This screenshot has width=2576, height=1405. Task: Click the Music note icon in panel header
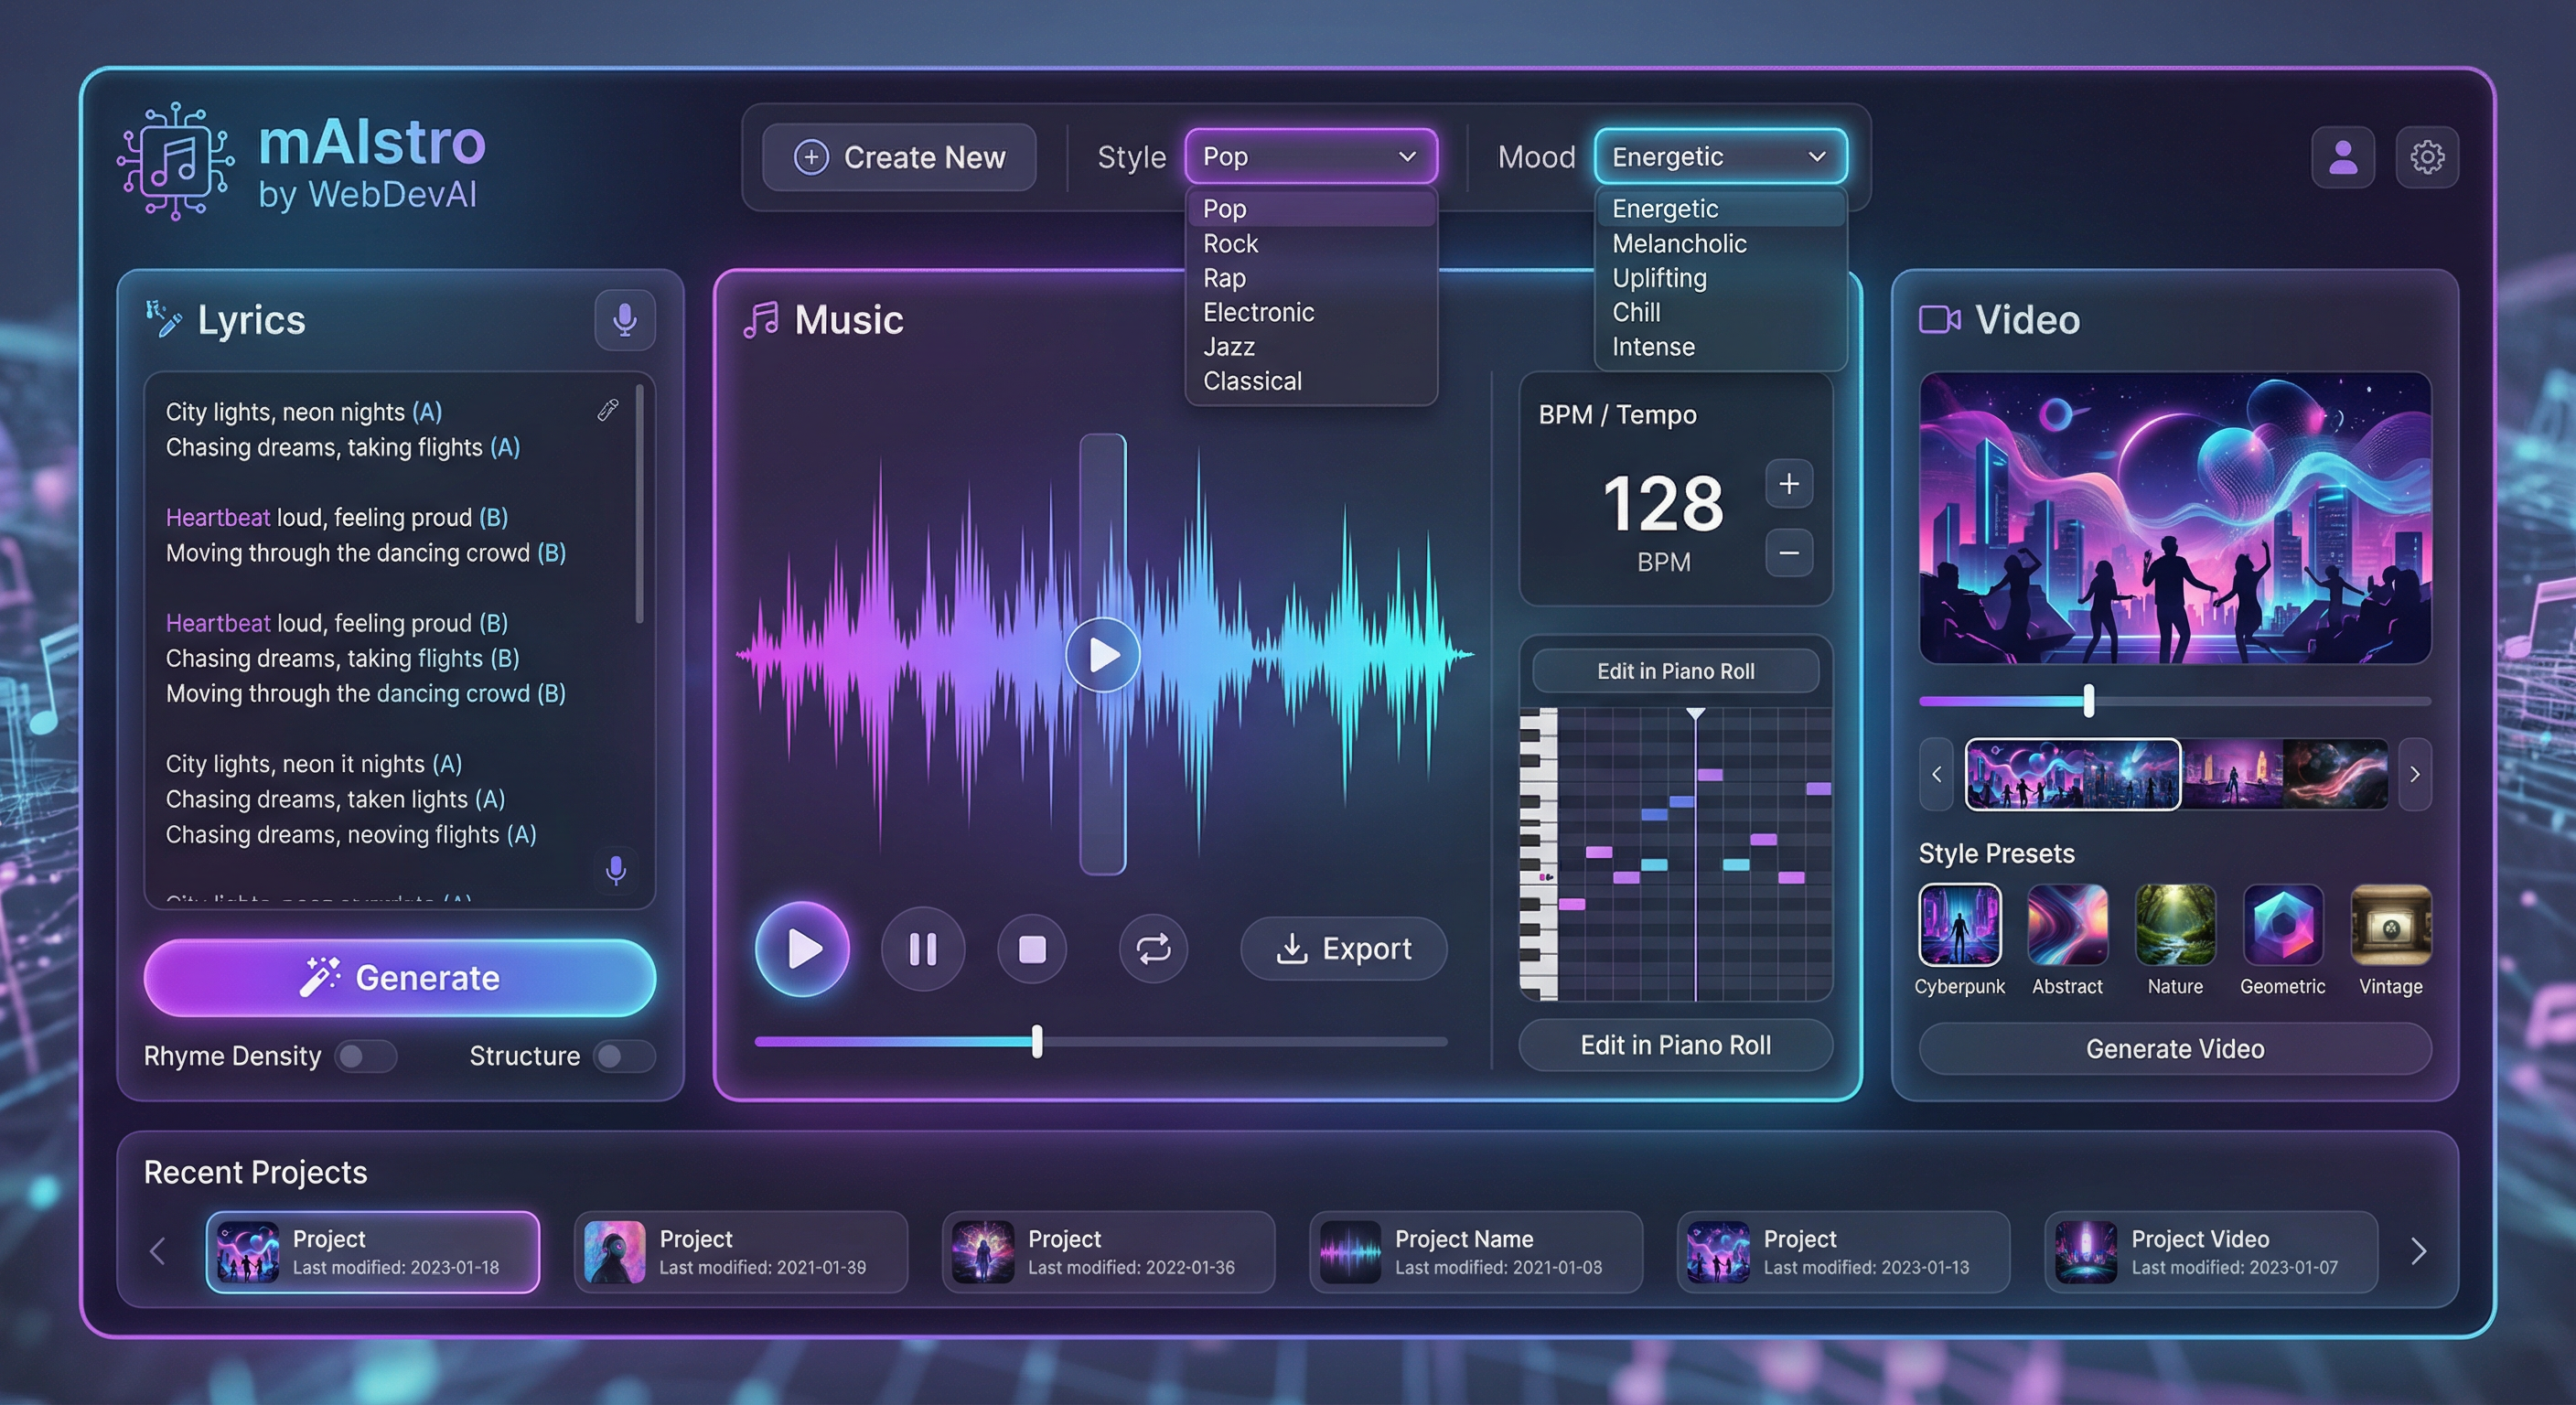[761, 320]
